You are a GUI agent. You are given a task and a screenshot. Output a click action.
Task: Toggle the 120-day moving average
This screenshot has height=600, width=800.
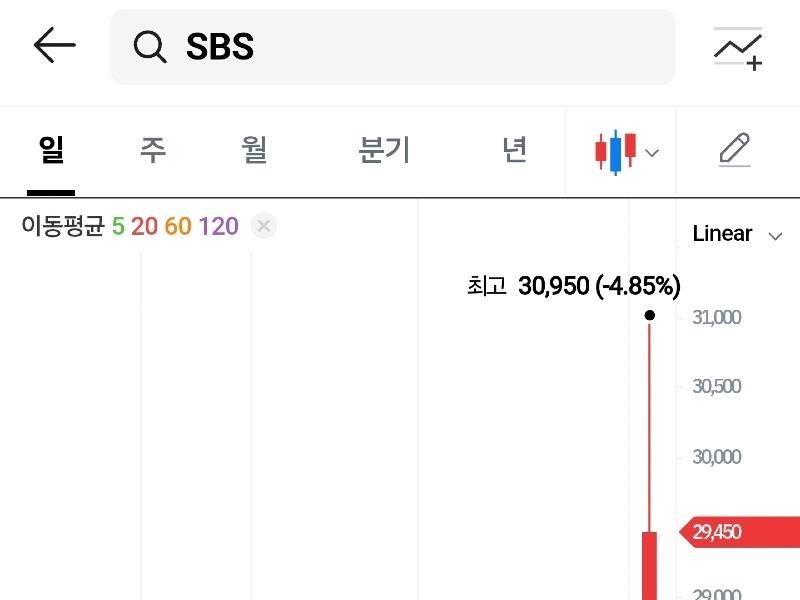(x=218, y=227)
